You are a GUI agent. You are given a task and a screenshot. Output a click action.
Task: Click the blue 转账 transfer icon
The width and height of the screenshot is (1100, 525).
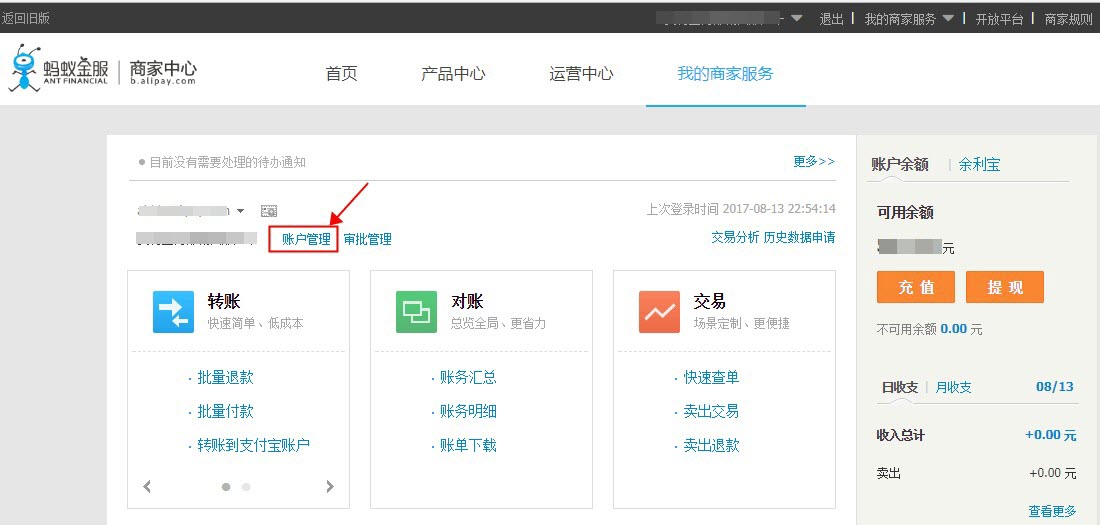pos(173,312)
